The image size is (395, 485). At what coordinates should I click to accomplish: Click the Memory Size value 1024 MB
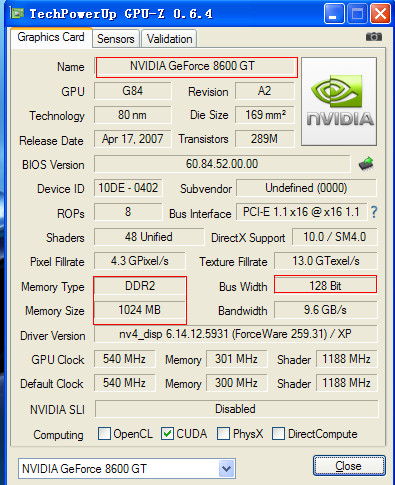point(140,310)
